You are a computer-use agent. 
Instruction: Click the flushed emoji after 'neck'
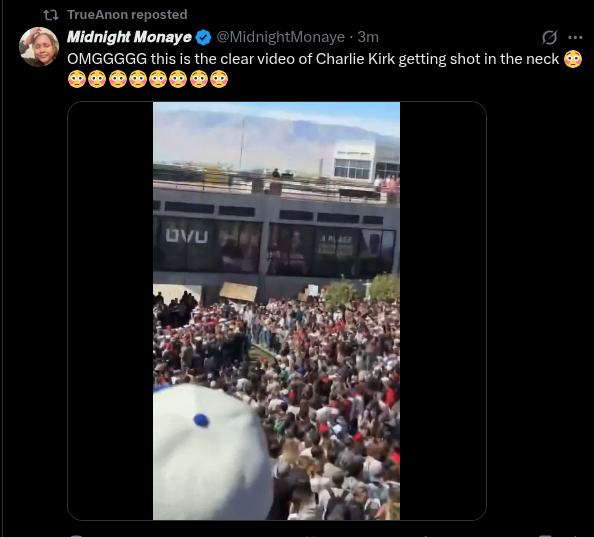point(573,59)
